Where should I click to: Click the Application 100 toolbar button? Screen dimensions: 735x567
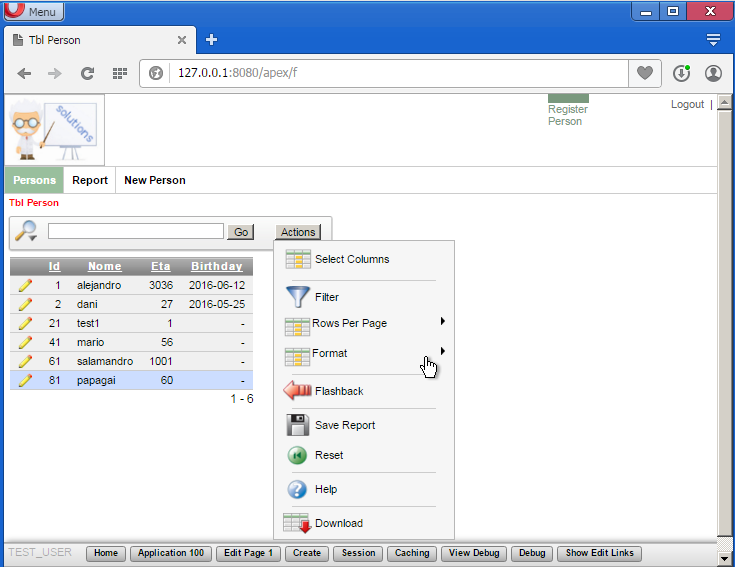(171, 553)
